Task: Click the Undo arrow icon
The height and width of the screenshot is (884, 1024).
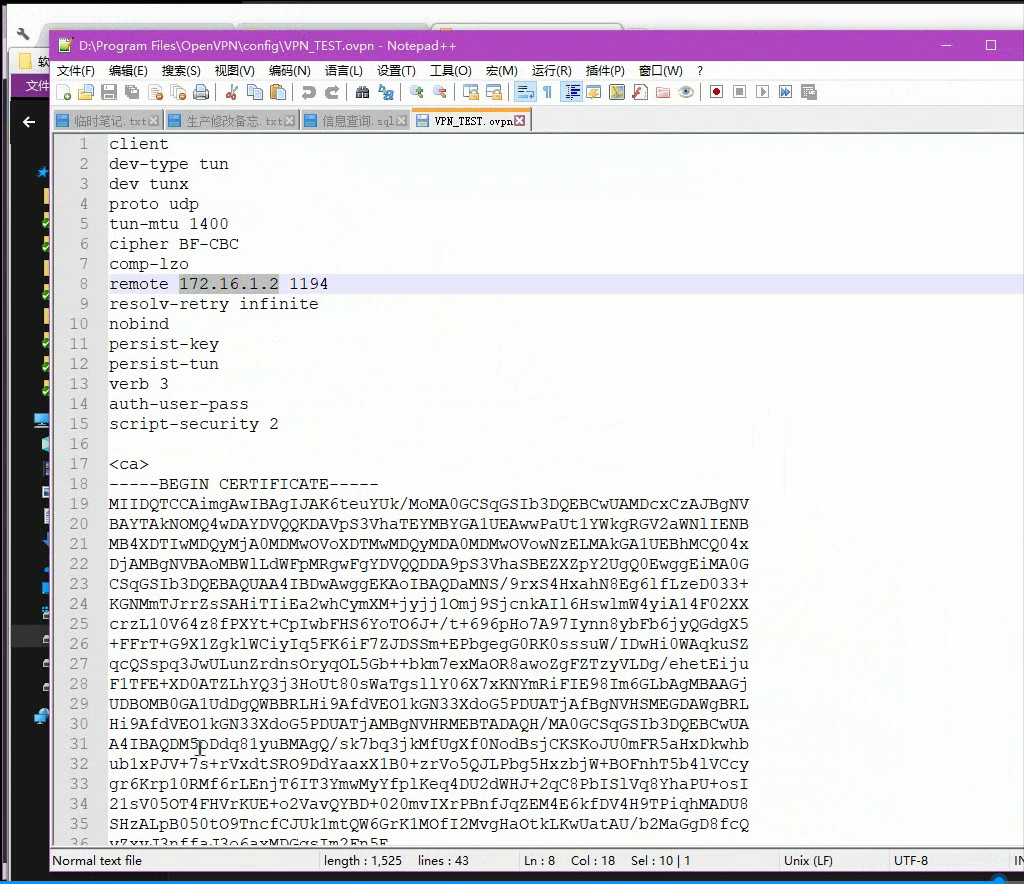Action: click(309, 92)
